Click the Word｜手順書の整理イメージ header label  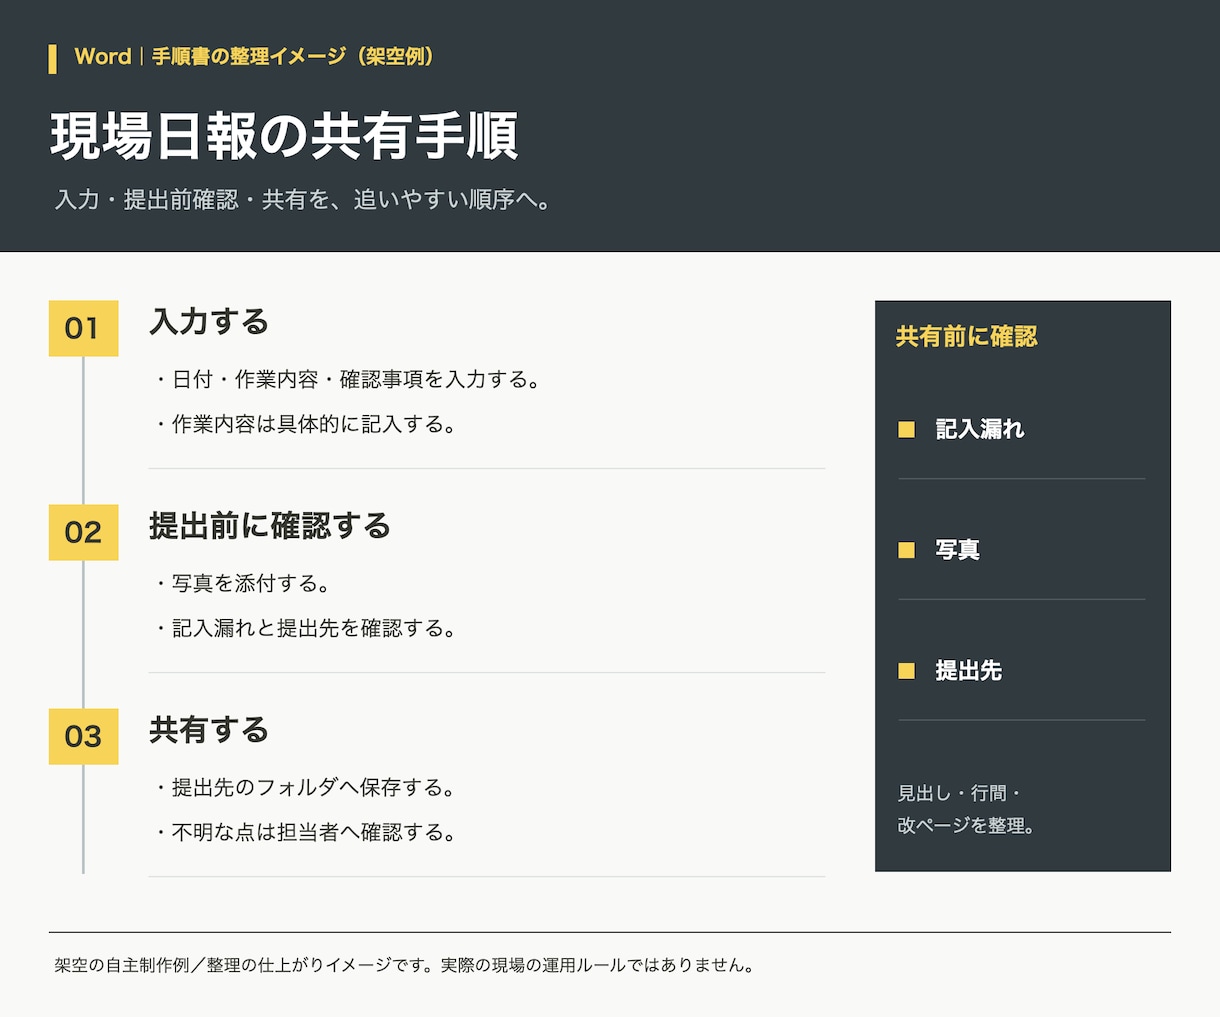click(254, 57)
